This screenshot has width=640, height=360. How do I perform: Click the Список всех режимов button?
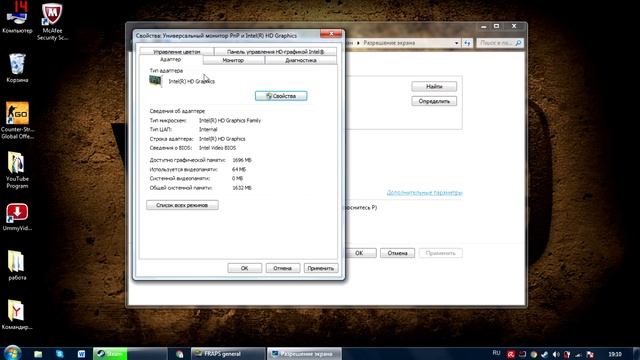pyautogui.click(x=182, y=205)
